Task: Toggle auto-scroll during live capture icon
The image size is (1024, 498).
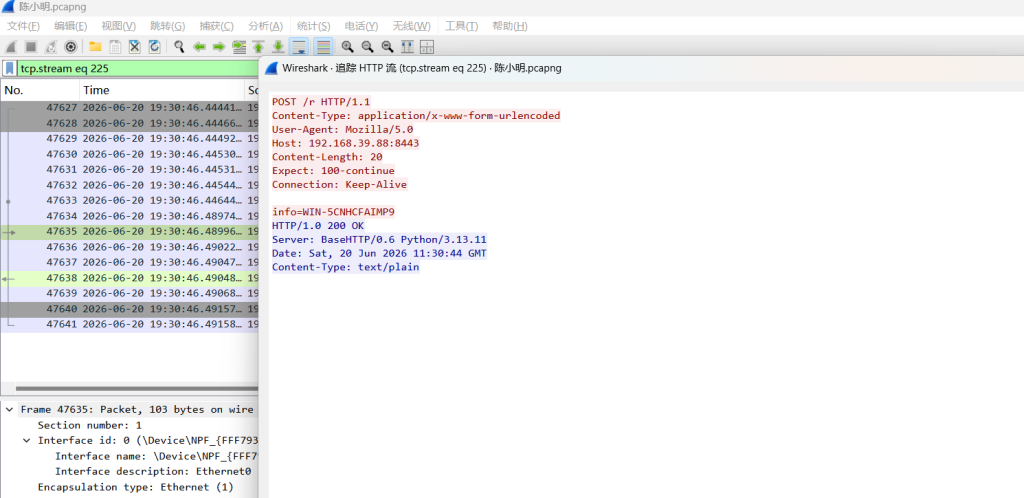Action: pyautogui.click(x=299, y=47)
